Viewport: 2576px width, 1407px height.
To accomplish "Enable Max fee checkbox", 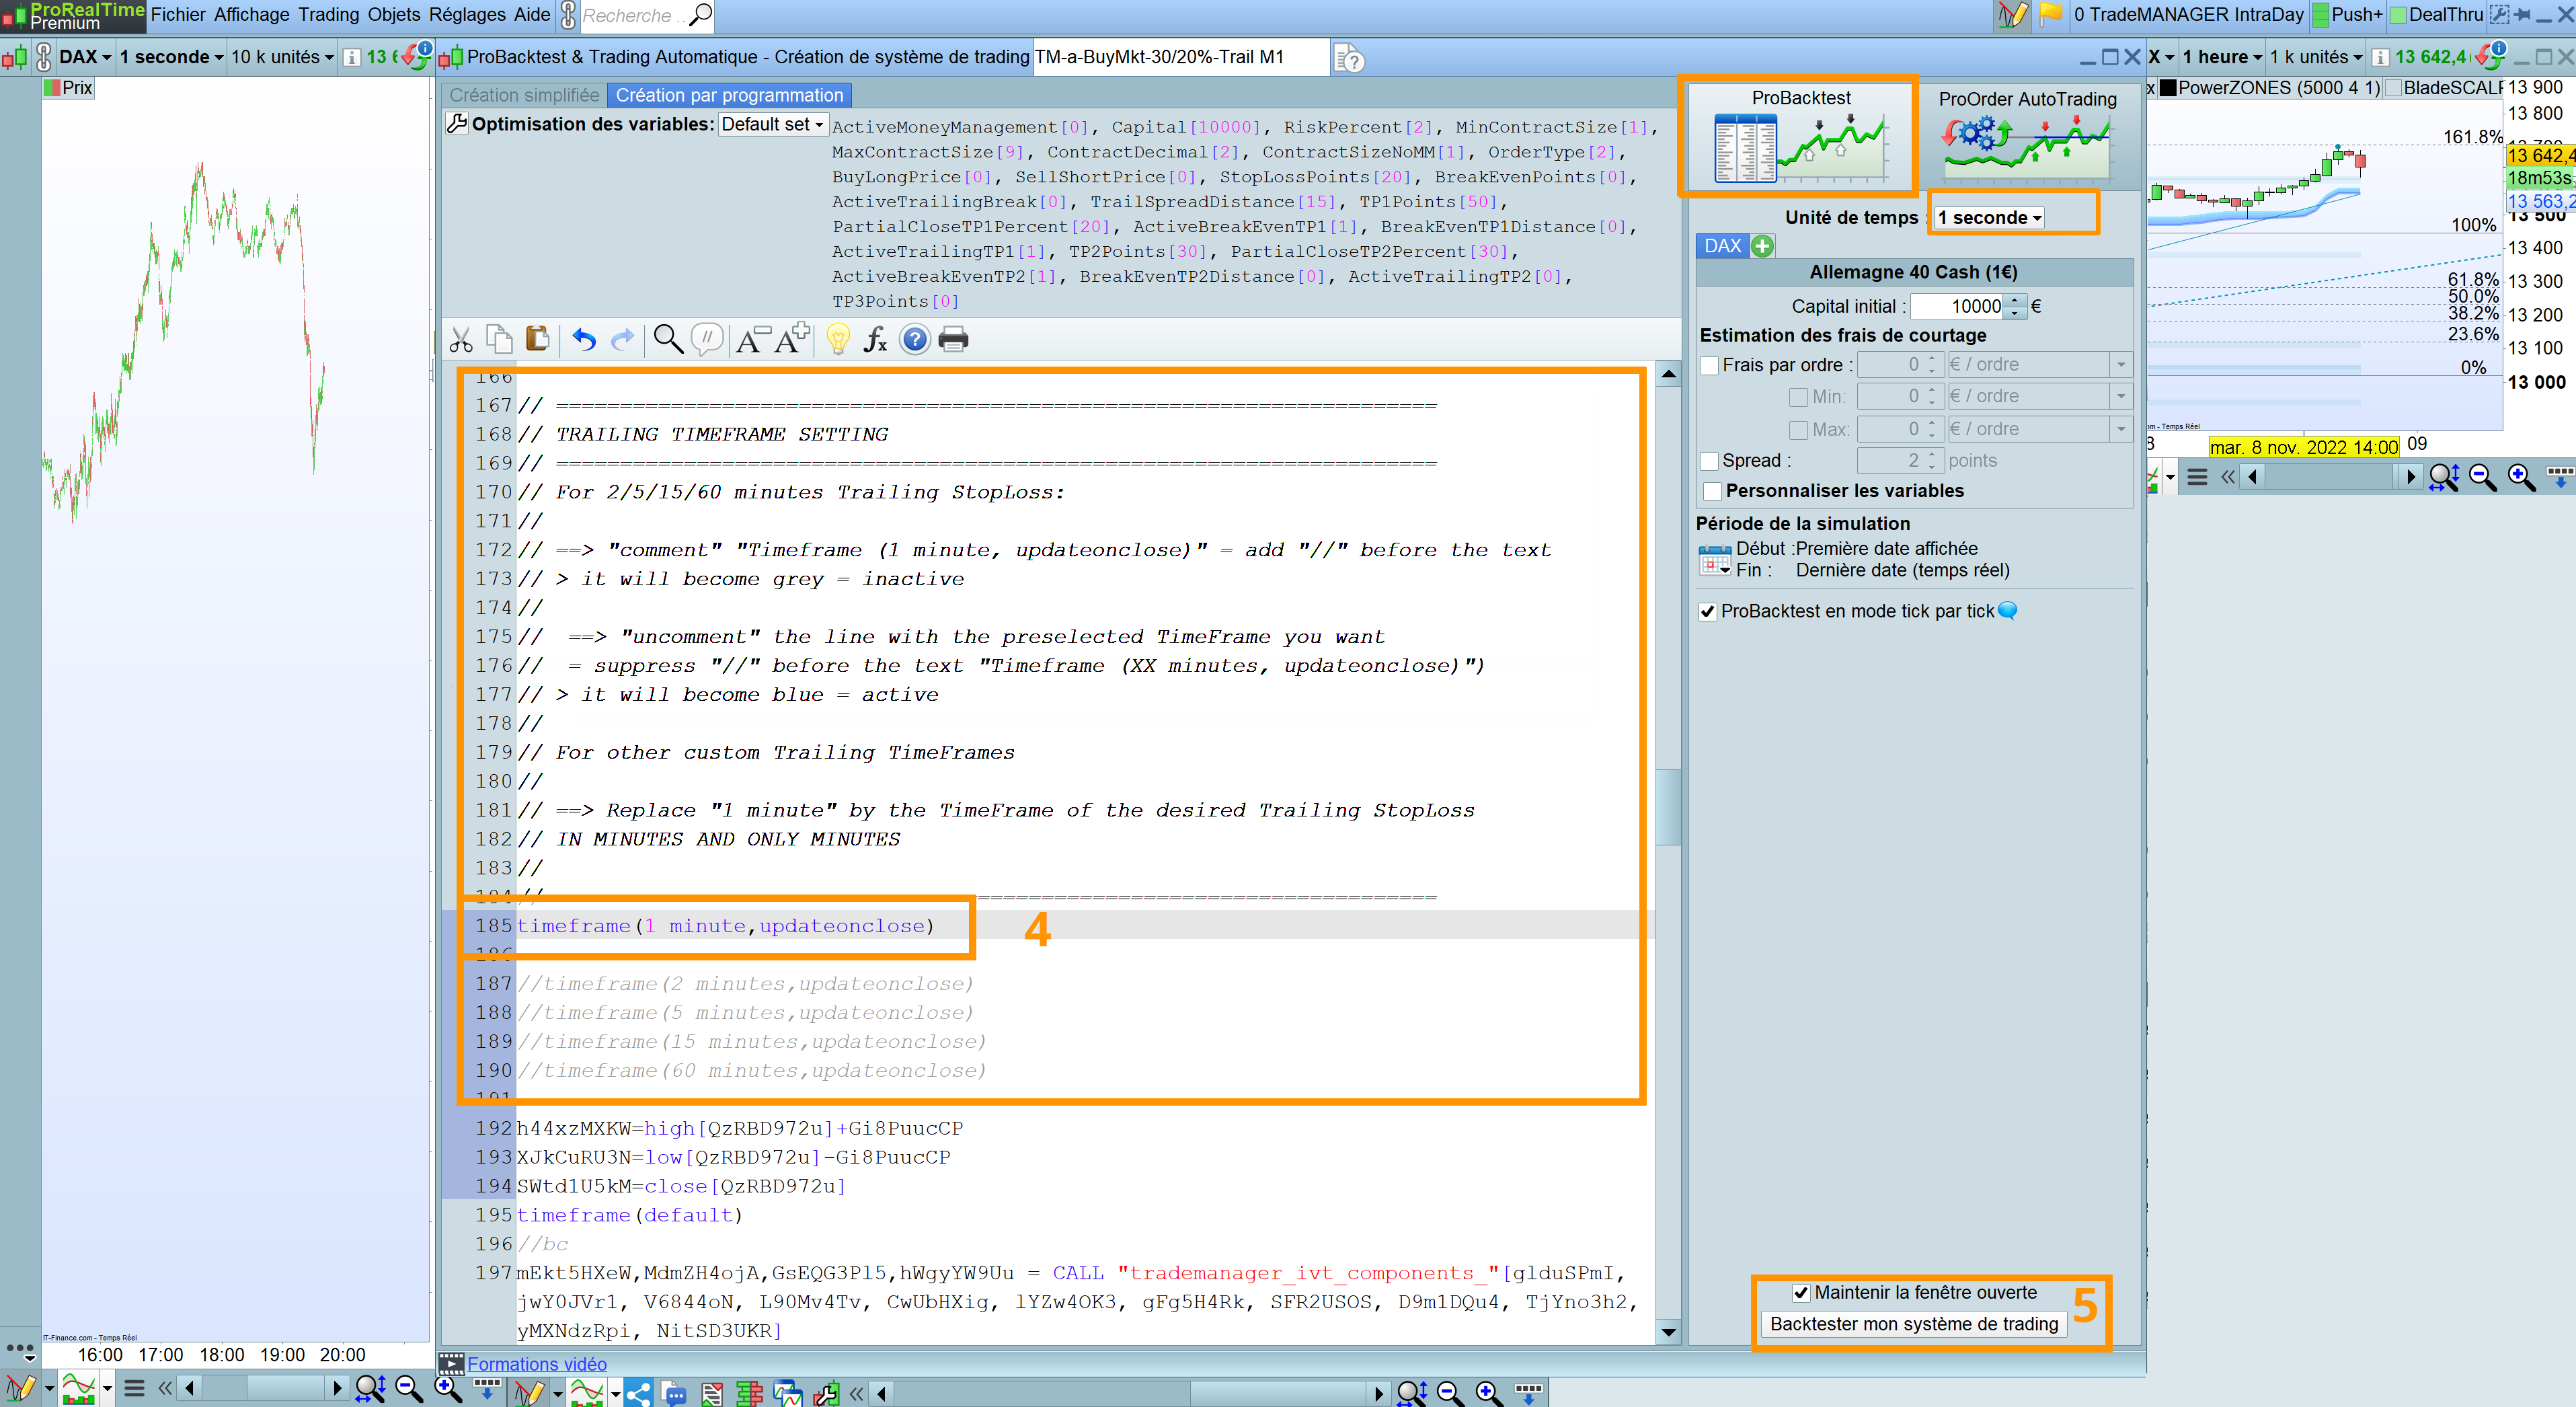I will 1798,429.
